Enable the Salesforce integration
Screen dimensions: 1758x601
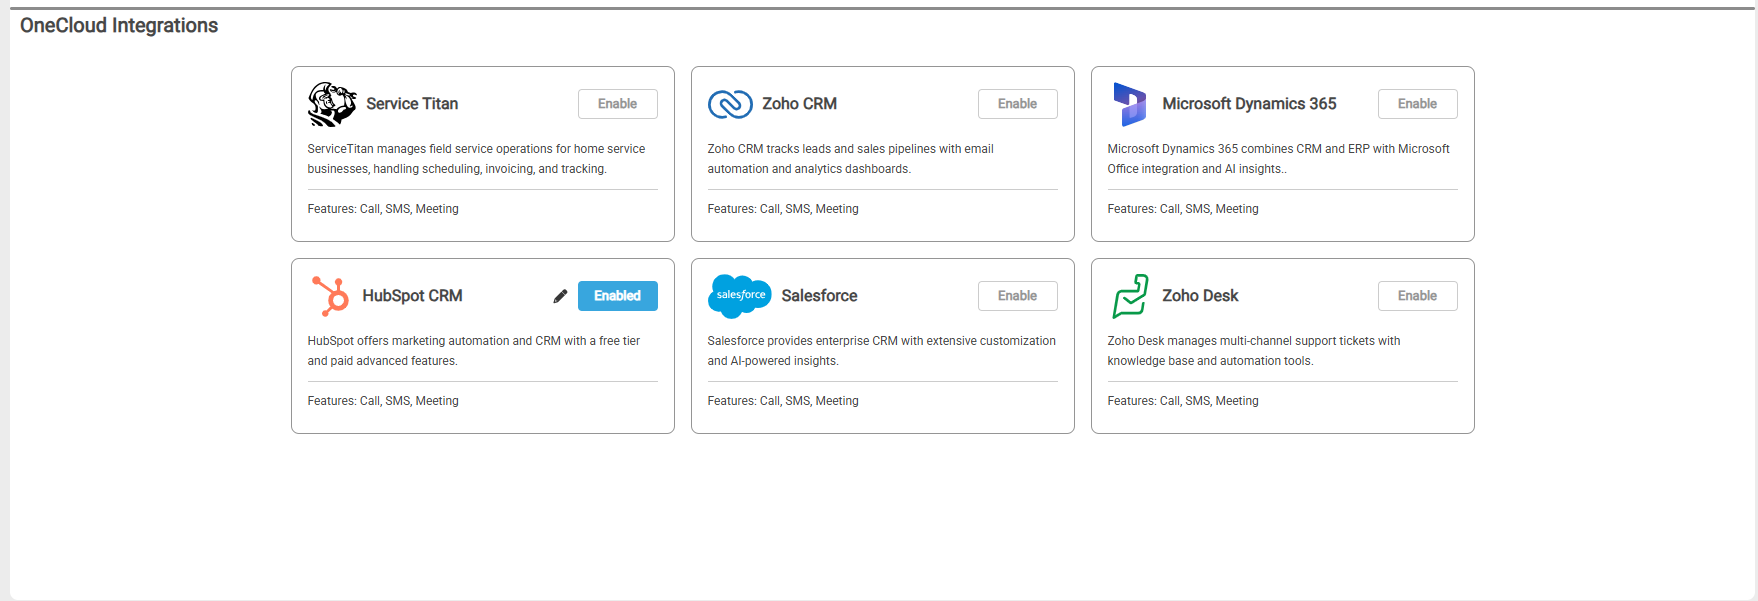tap(1017, 296)
